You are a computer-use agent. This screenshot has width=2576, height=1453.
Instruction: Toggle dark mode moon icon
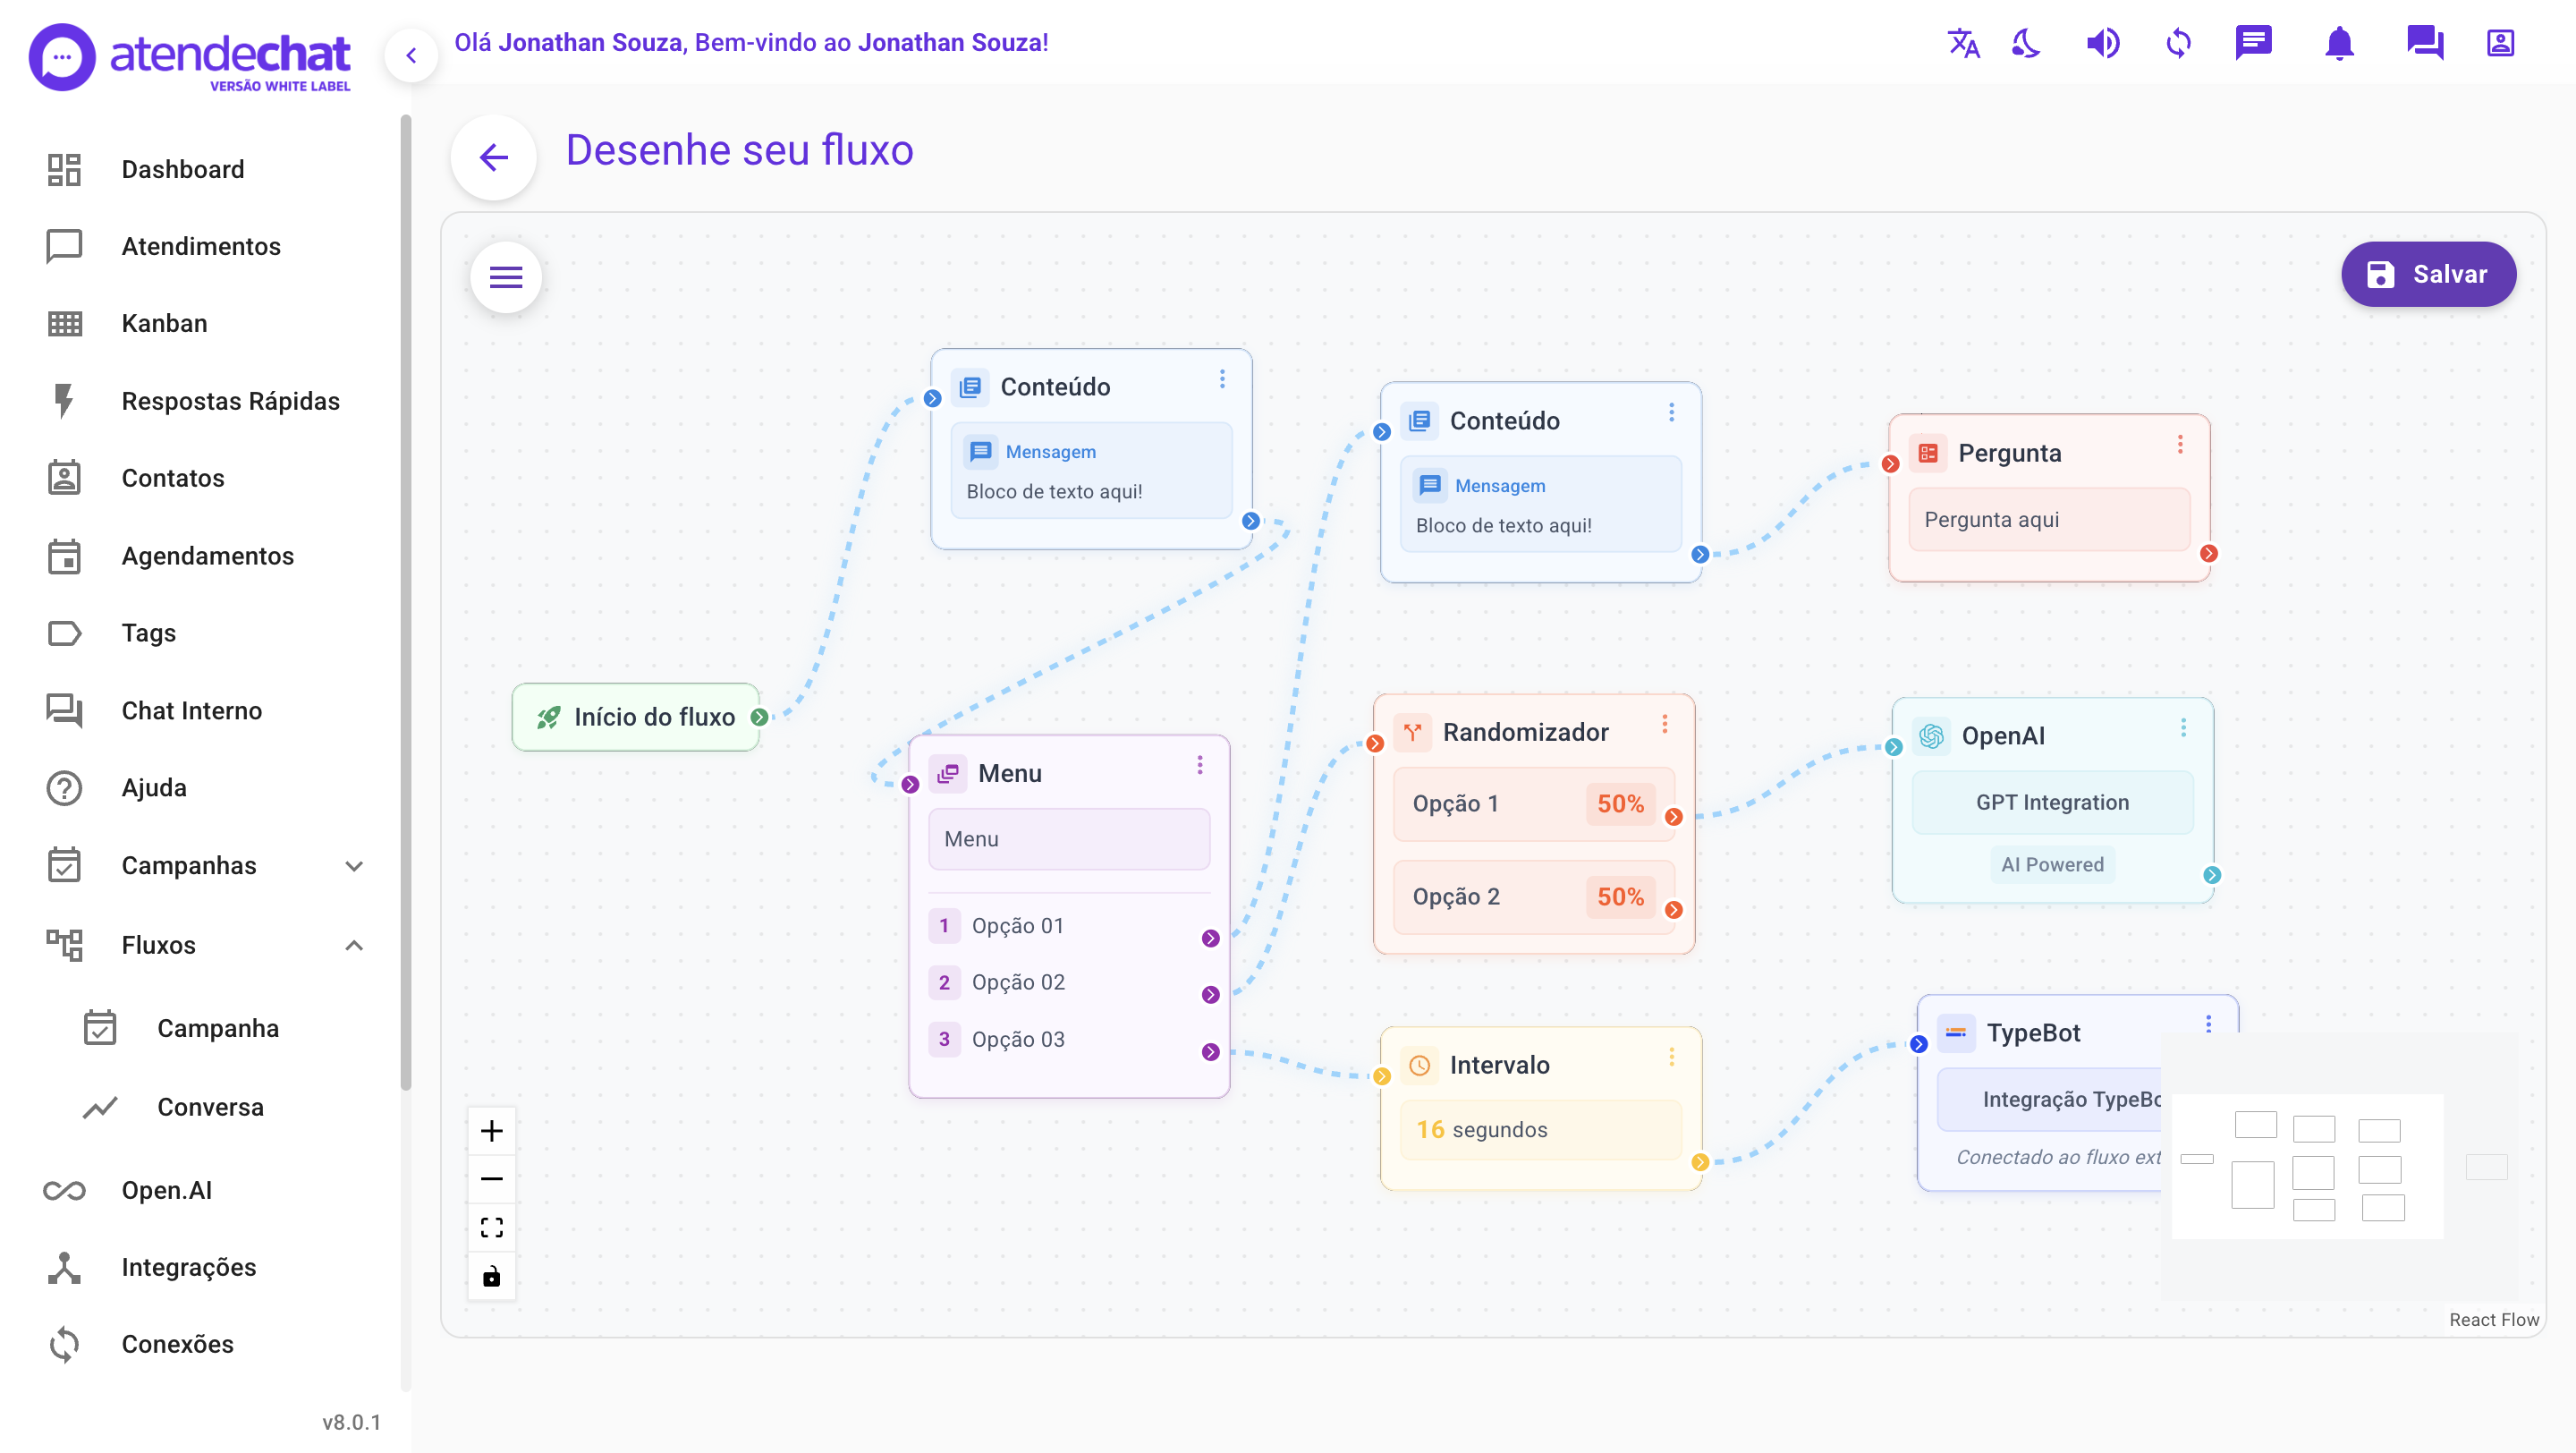(x=2025, y=43)
